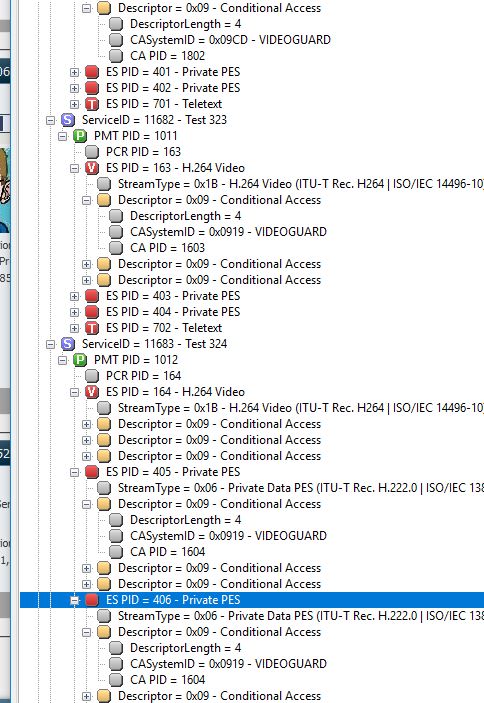Click the Teletext T icon for ES PID 701
Viewport: 484px width, 703px height.
pyautogui.click(x=92, y=104)
